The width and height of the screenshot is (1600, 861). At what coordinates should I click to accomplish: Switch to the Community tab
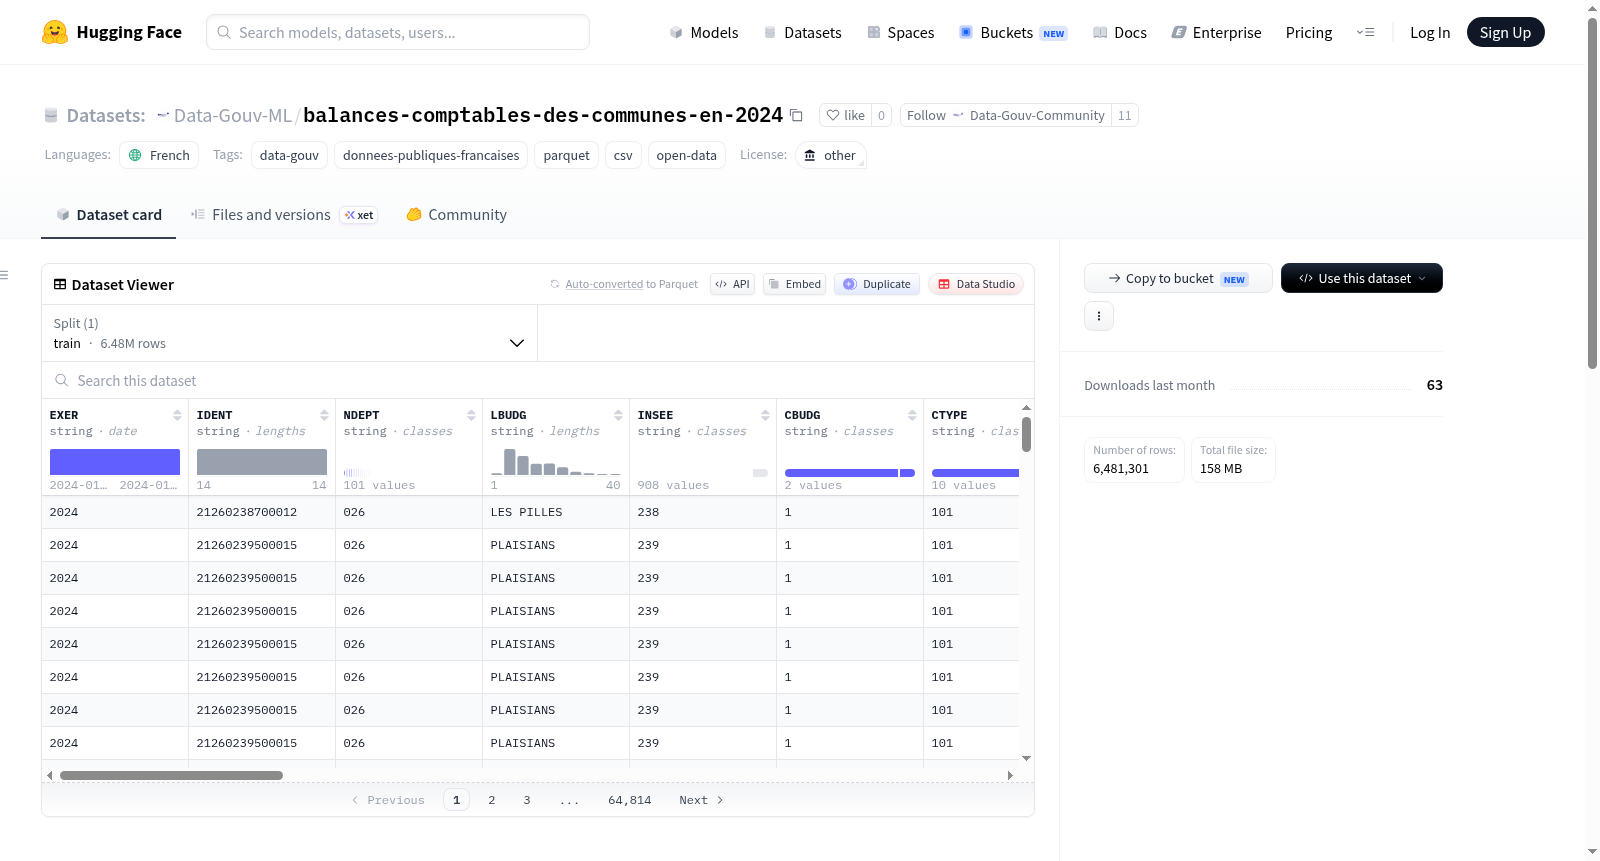coord(457,214)
